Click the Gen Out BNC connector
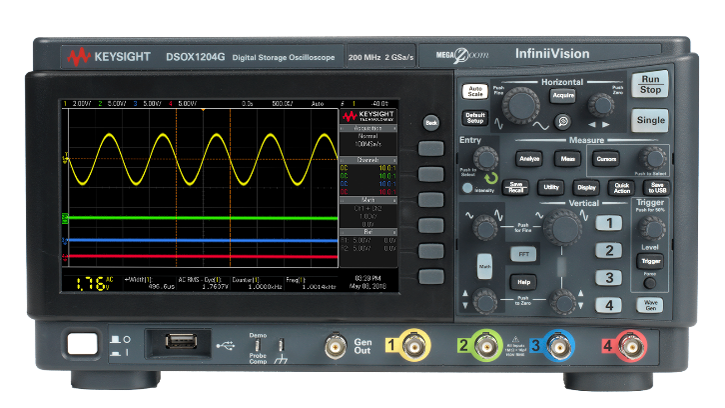 point(336,346)
